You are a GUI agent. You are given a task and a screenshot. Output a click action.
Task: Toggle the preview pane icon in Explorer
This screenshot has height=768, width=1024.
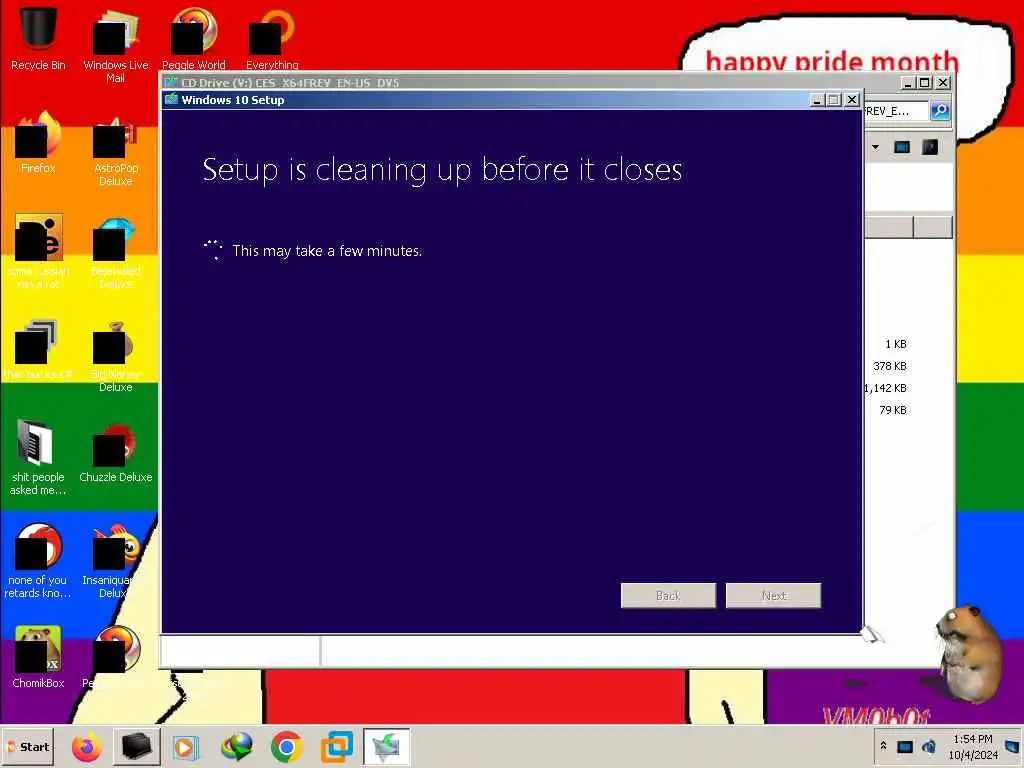click(902, 148)
